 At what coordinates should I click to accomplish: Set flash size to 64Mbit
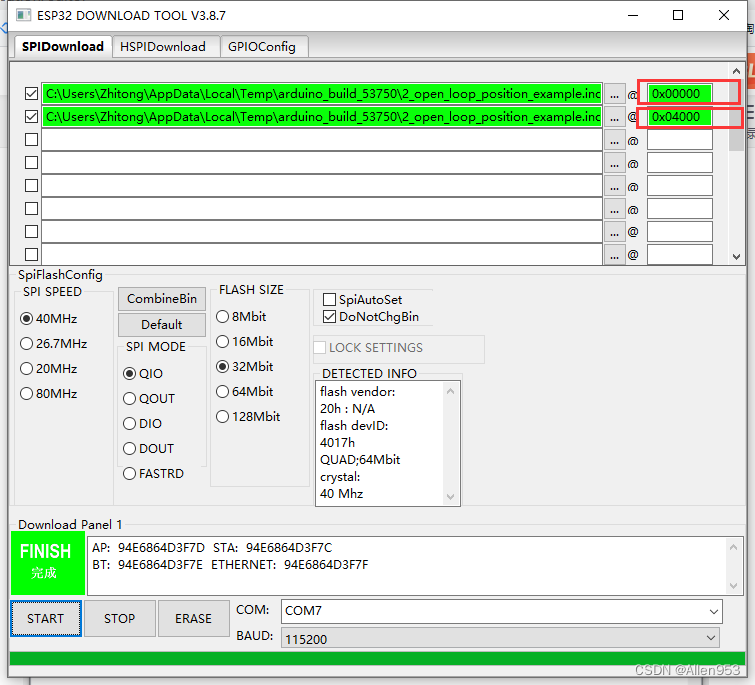(x=245, y=392)
